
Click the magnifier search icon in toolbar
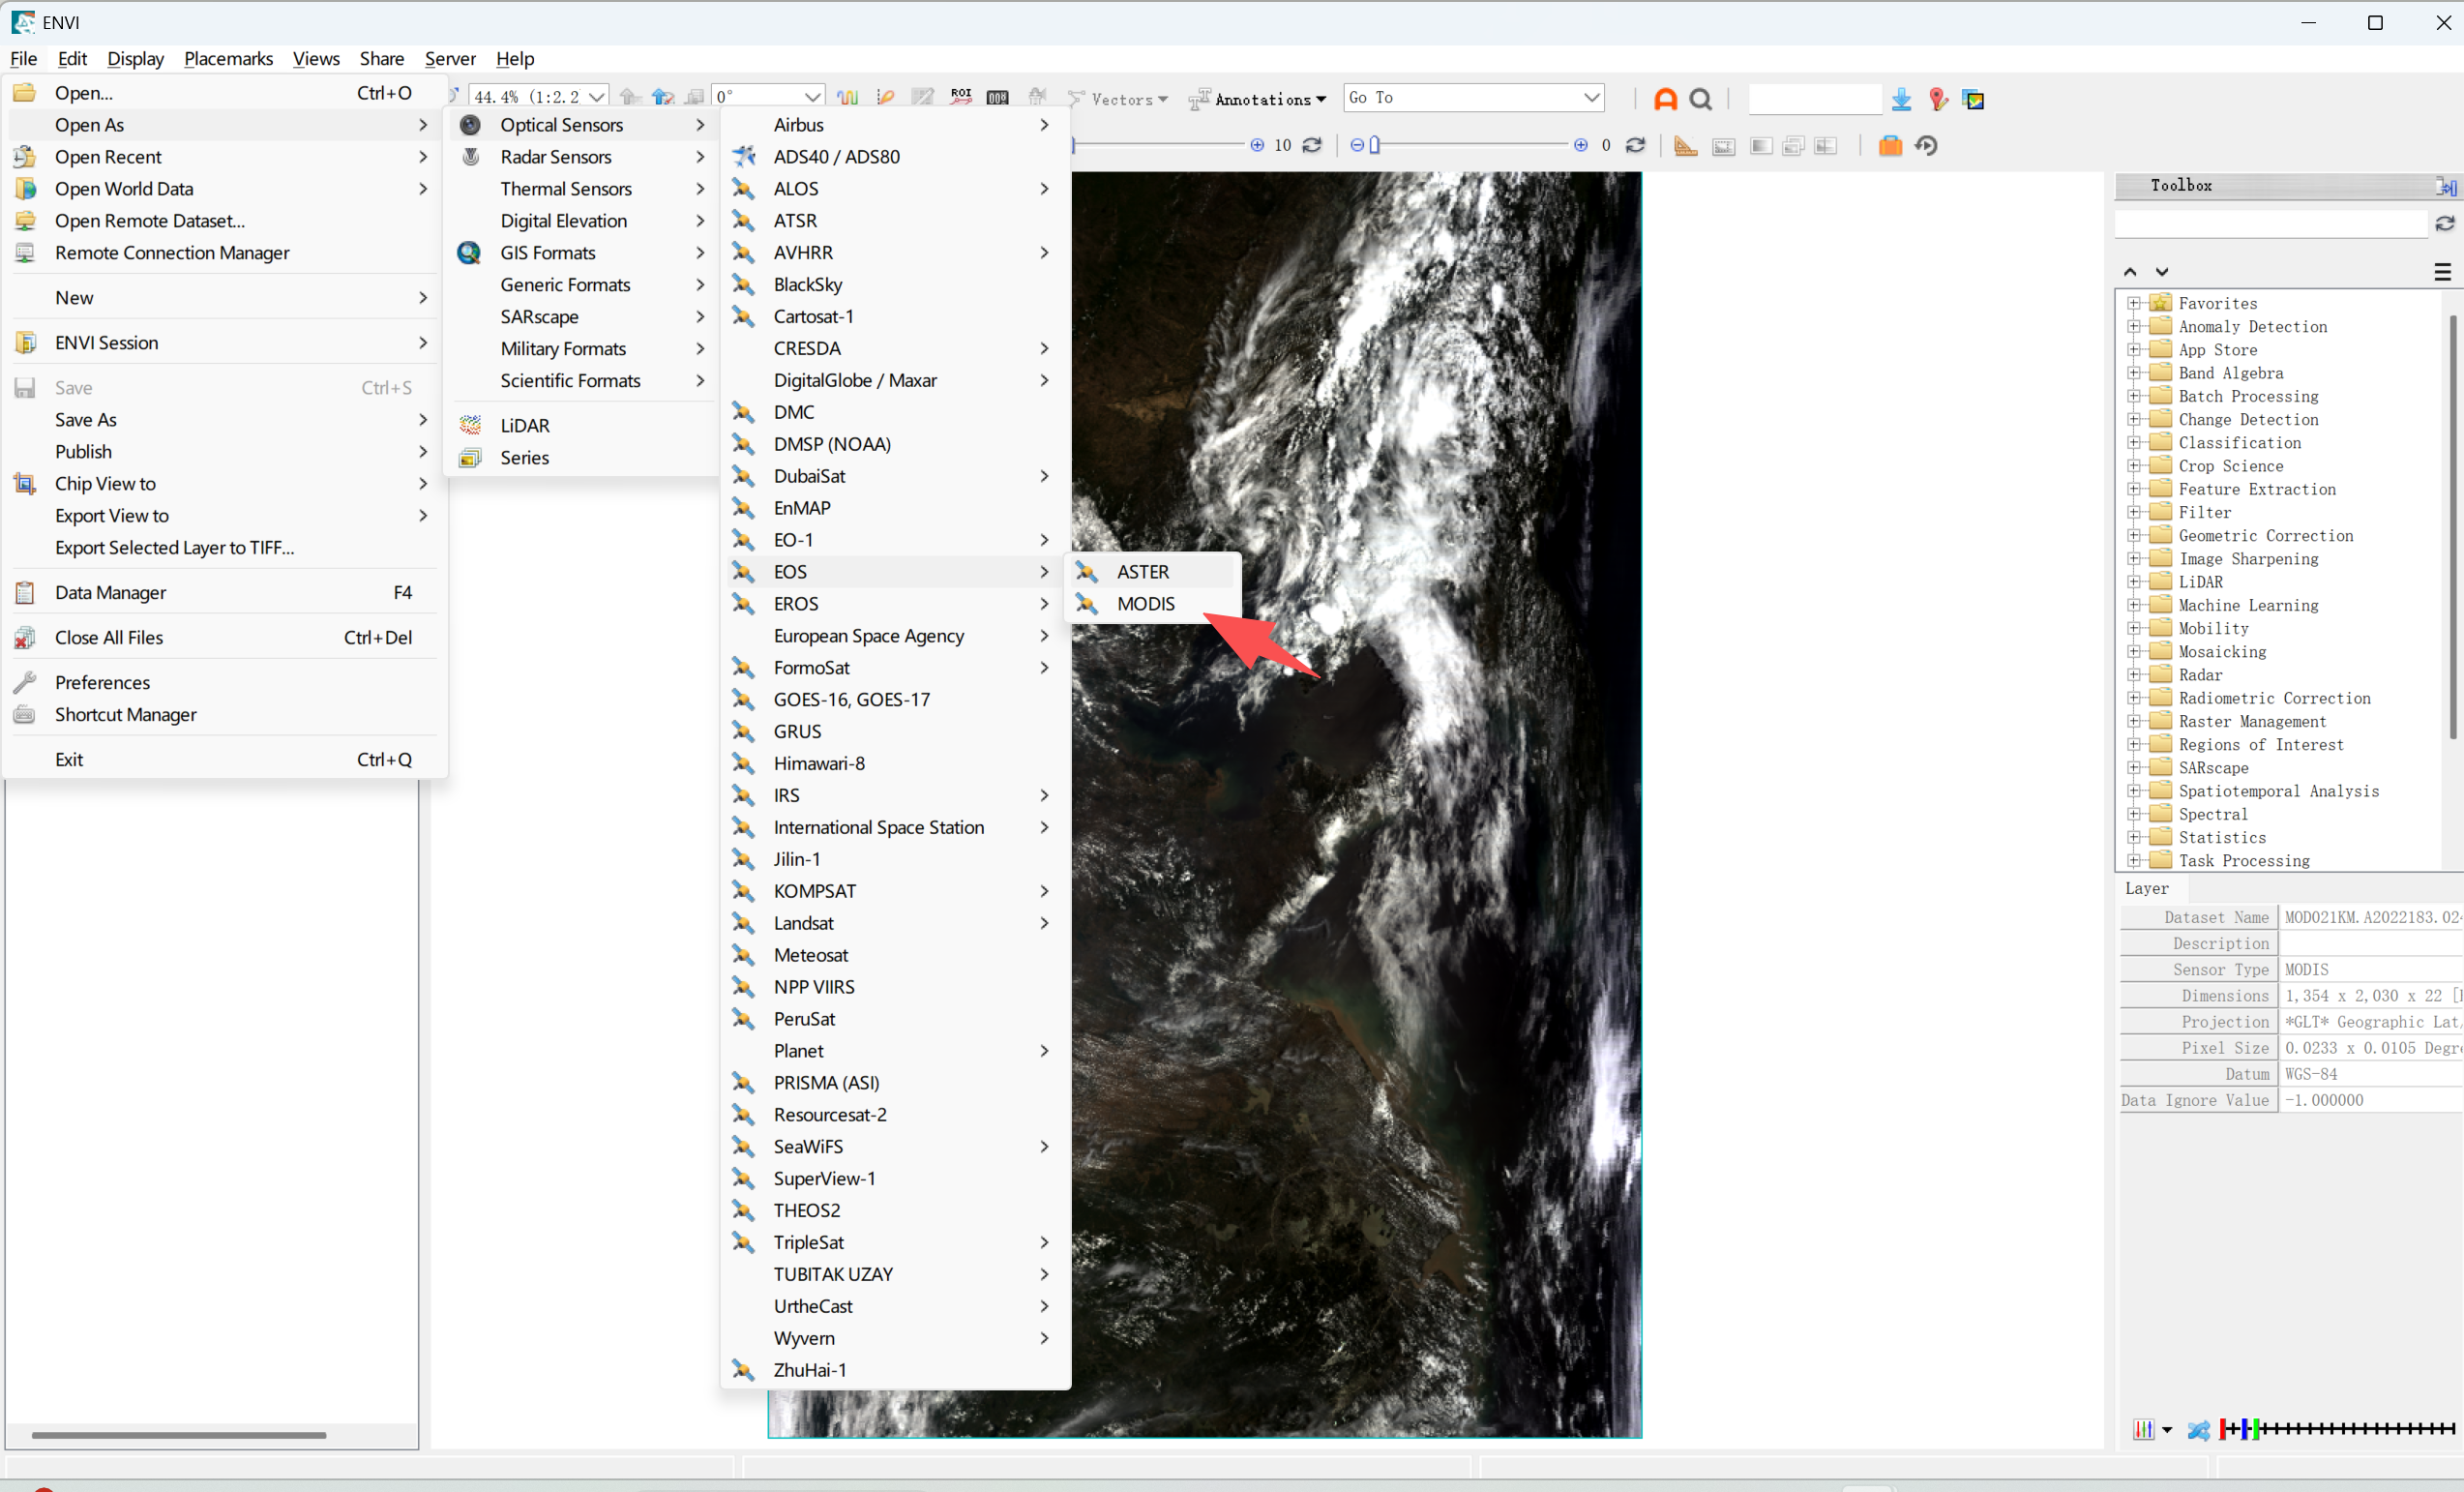point(1700,98)
